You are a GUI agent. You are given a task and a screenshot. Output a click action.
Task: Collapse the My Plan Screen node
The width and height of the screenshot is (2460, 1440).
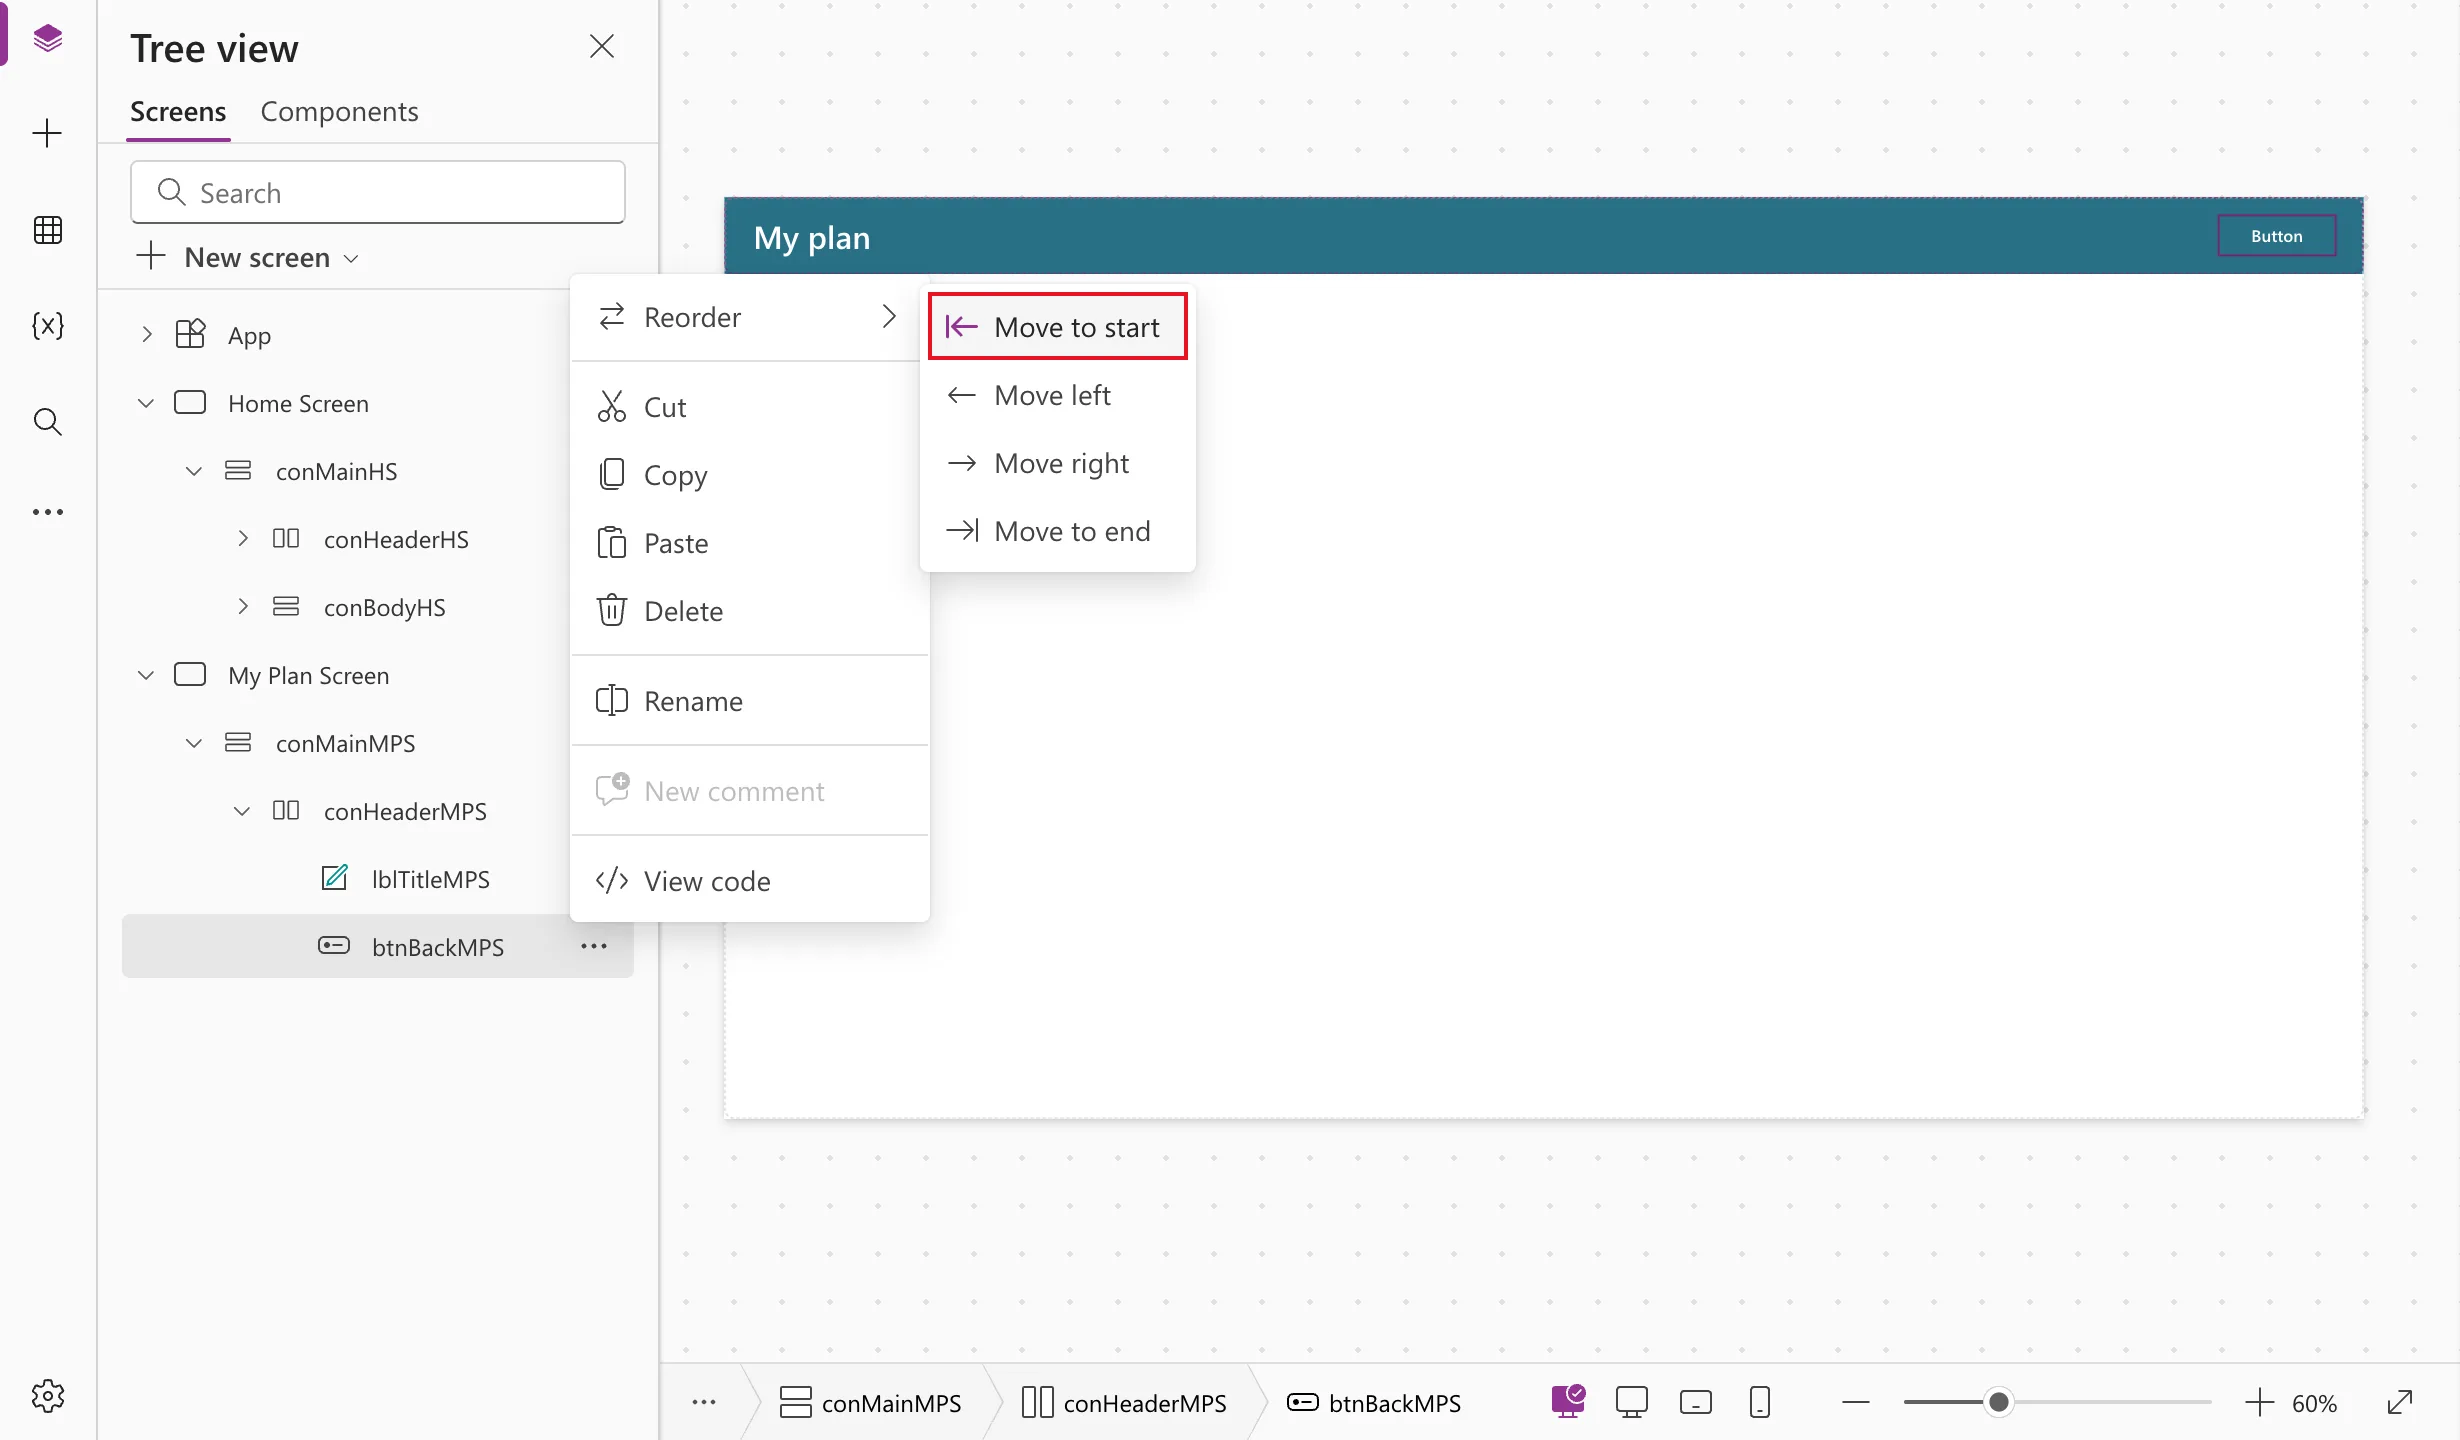pyautogui.click(x=146, y=674)
